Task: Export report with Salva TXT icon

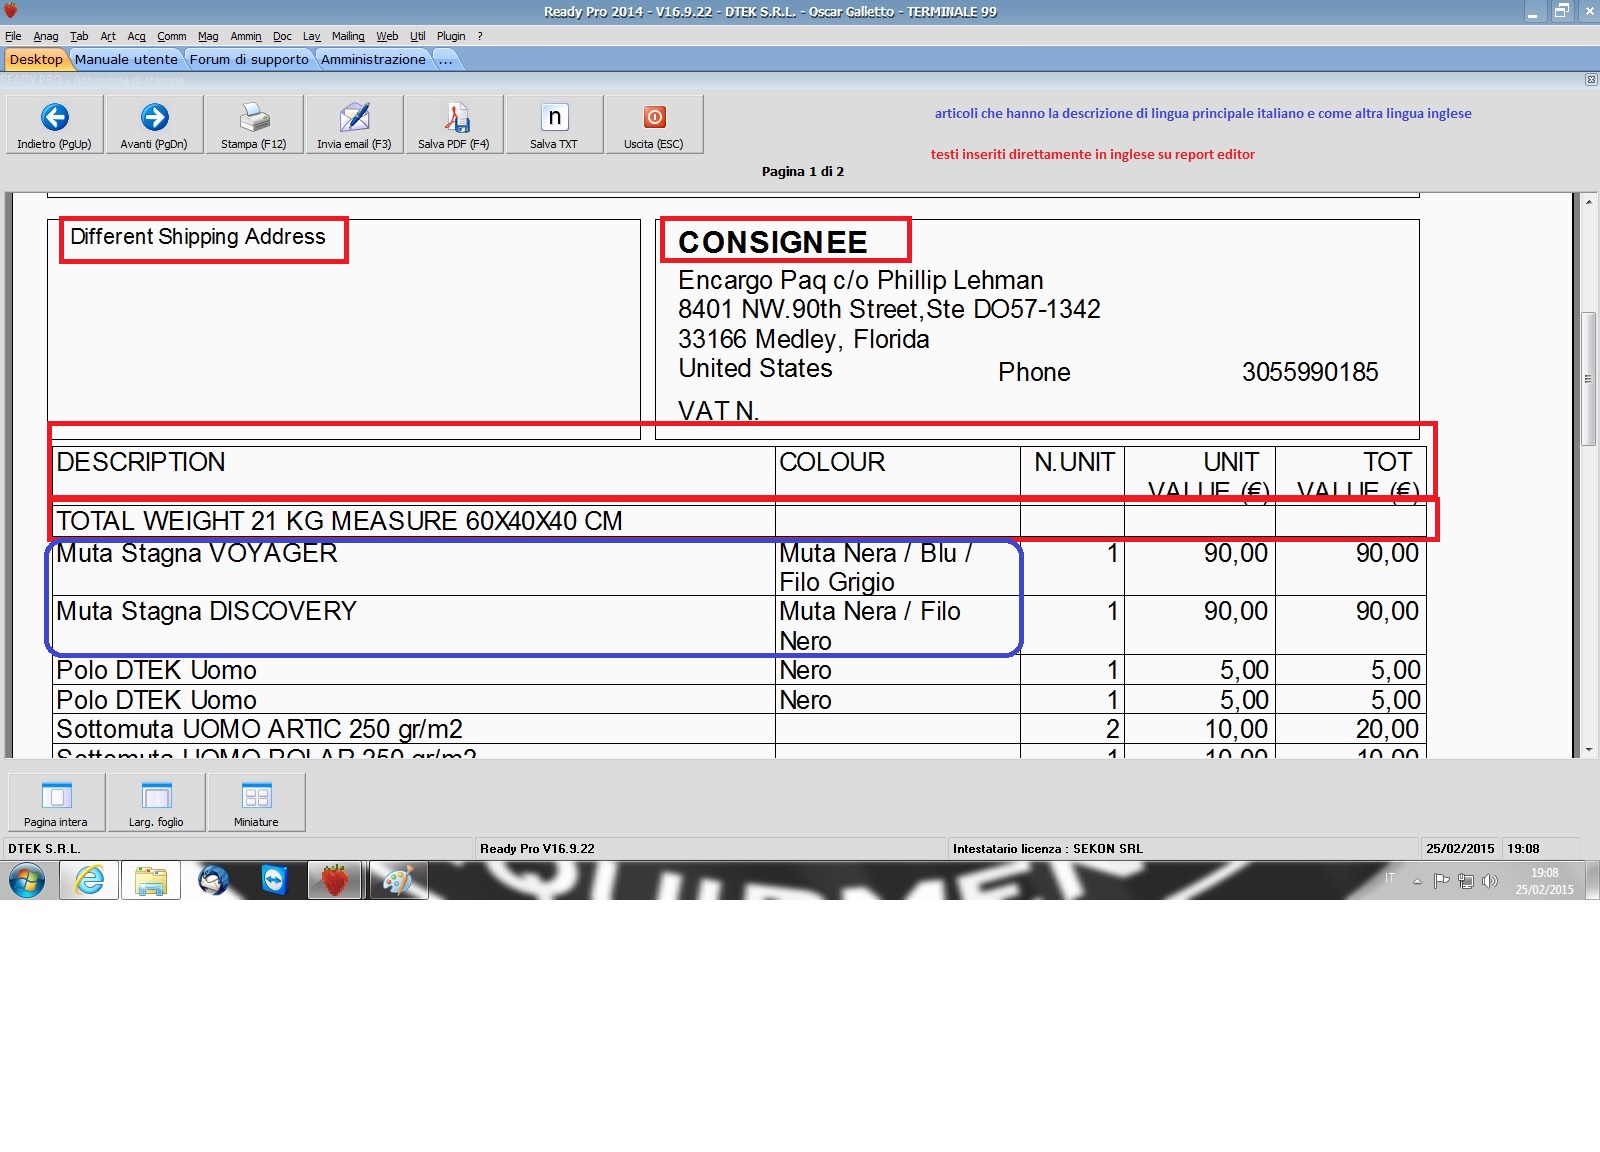Action: tap(554, 118)
